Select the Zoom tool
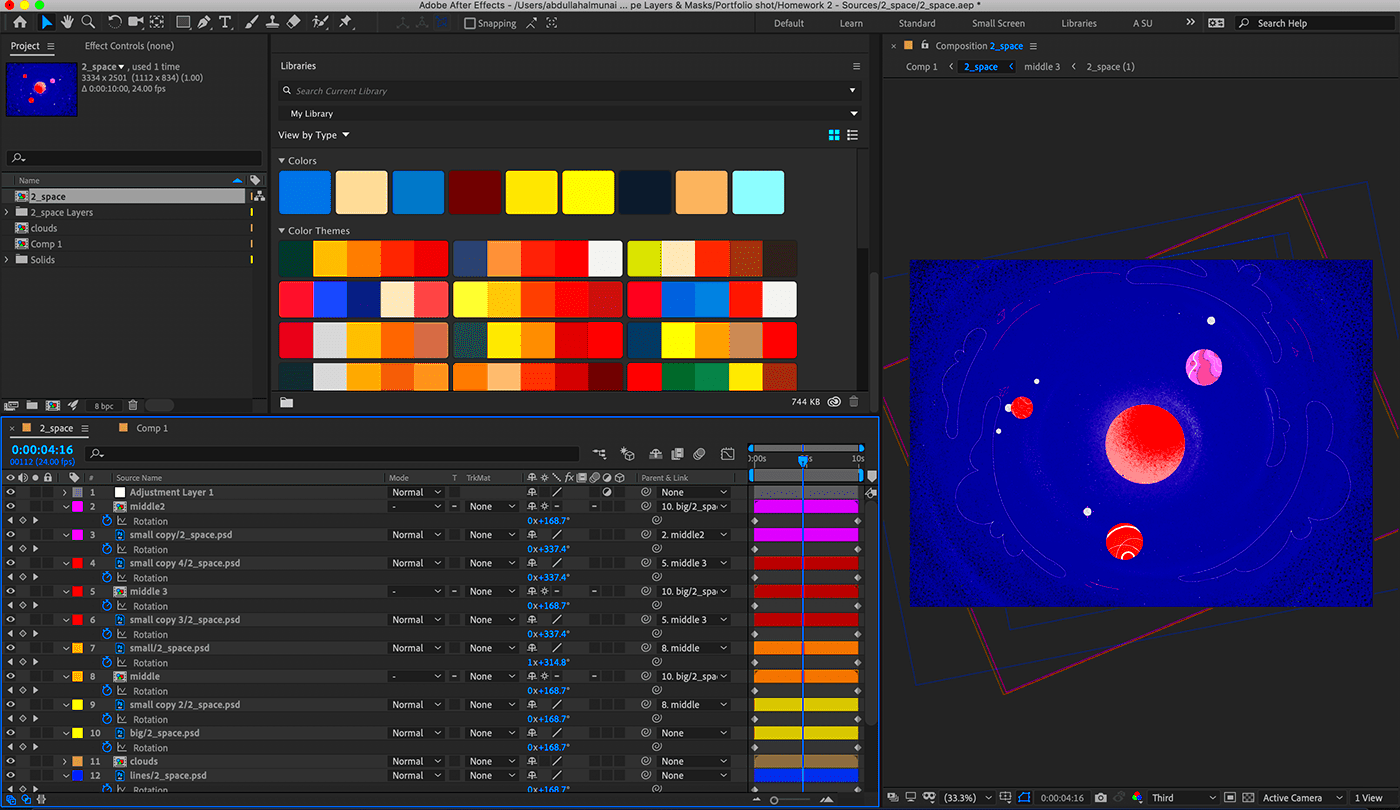Screen dimensions: 1400x810 click(88, 22)
